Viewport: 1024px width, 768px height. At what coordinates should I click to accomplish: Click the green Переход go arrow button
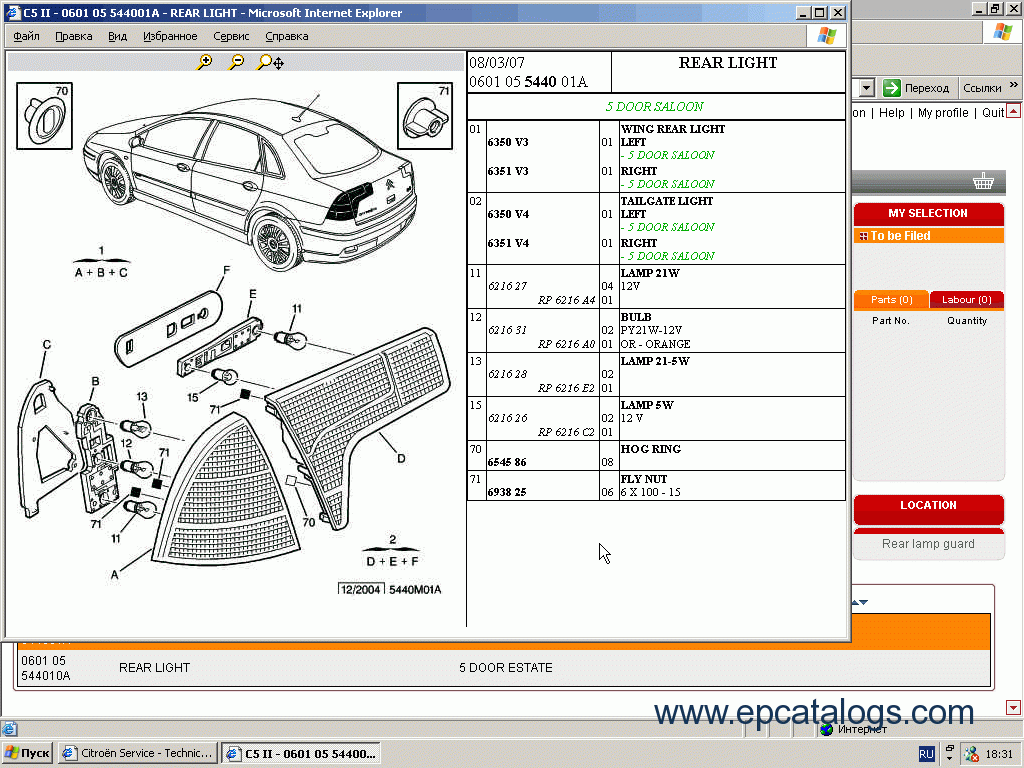pyautogui.click(x=891, y=88)
